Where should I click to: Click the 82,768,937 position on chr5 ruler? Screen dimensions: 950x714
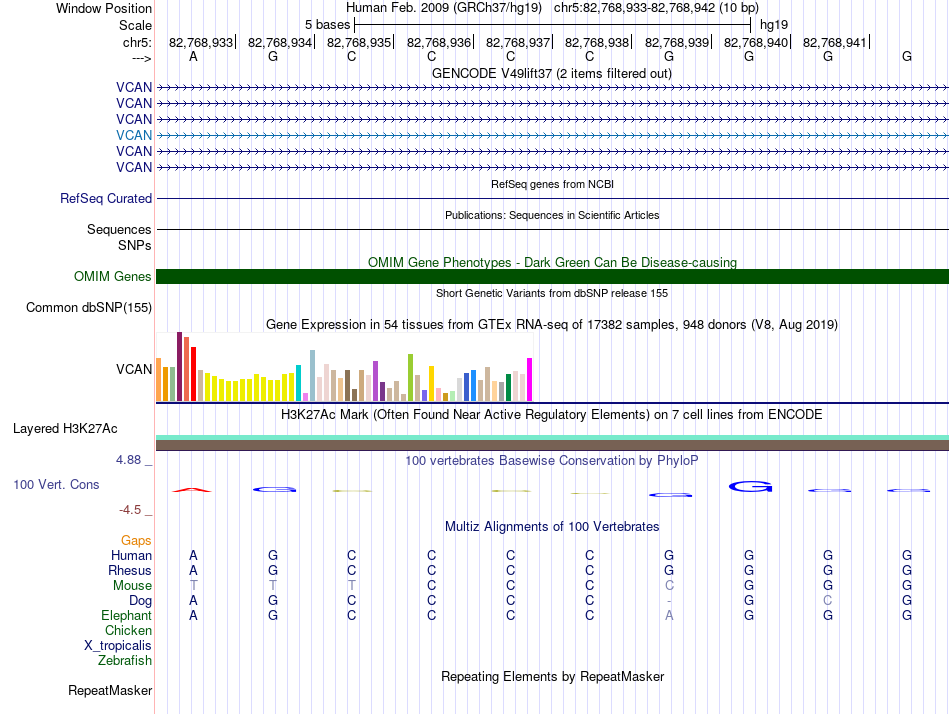[518, 43]
